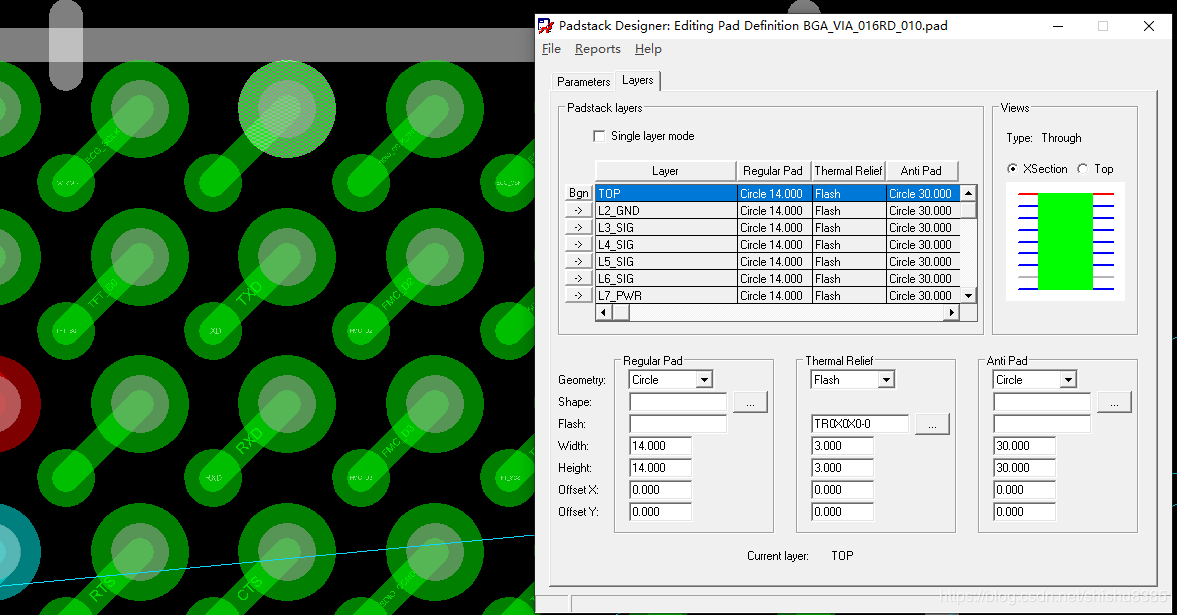Expand the Anti Pad geometry dropdown
1177x615 pixels.
click(1068, 380)
